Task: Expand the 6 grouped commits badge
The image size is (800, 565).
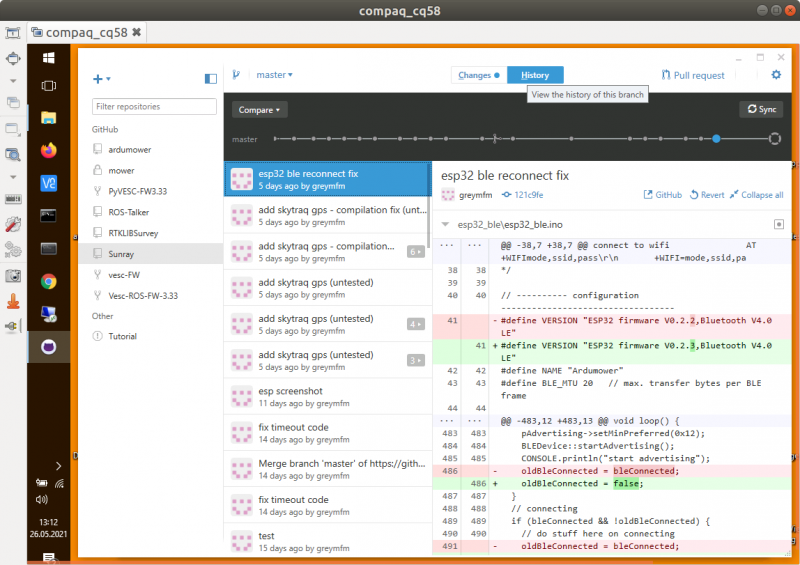Action: coord(416,252)
